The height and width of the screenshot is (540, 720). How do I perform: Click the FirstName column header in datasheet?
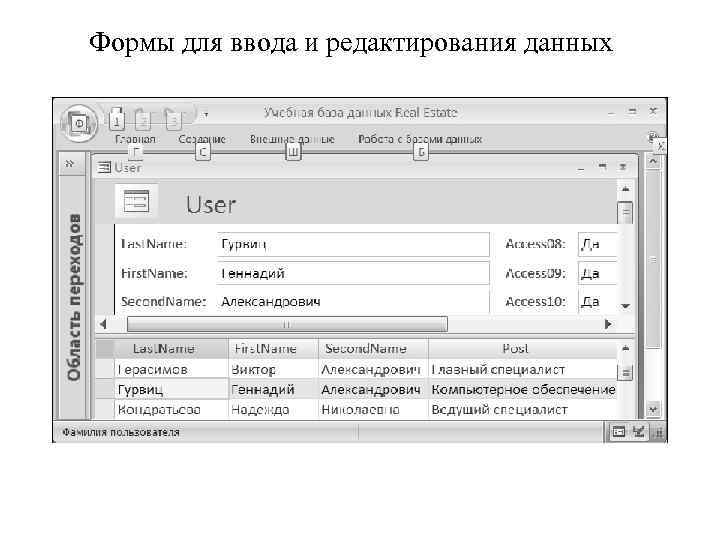273,349
